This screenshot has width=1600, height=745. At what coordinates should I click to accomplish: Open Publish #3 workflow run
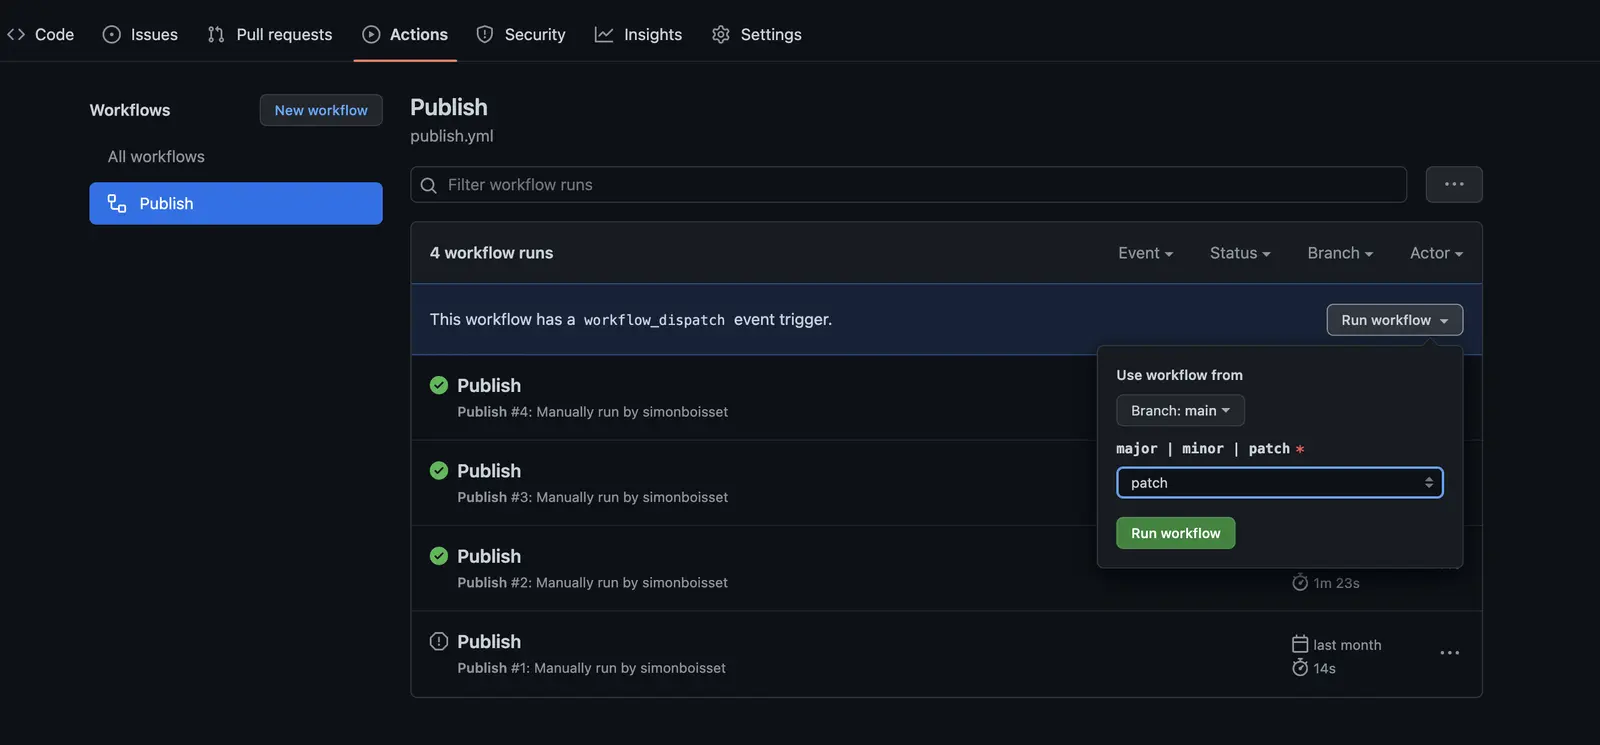coord(489,471)
